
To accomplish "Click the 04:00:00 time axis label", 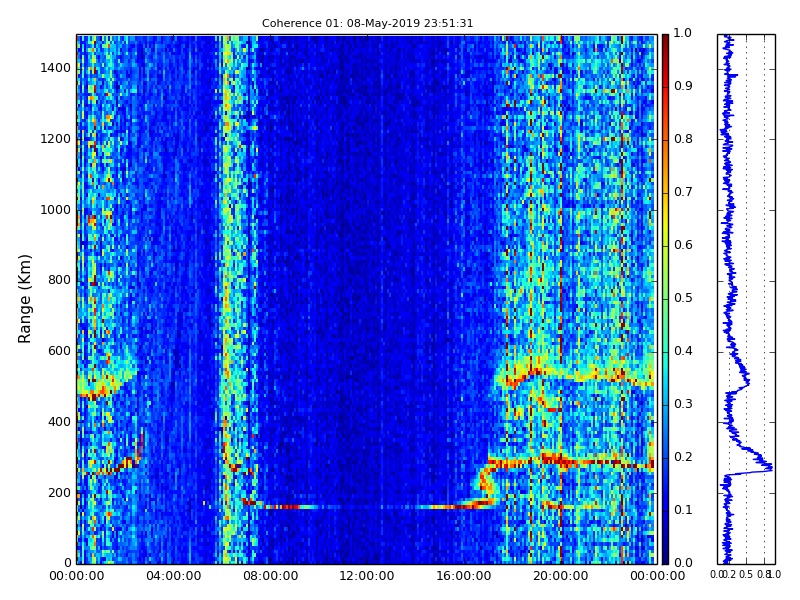I will tap(173, 577).
